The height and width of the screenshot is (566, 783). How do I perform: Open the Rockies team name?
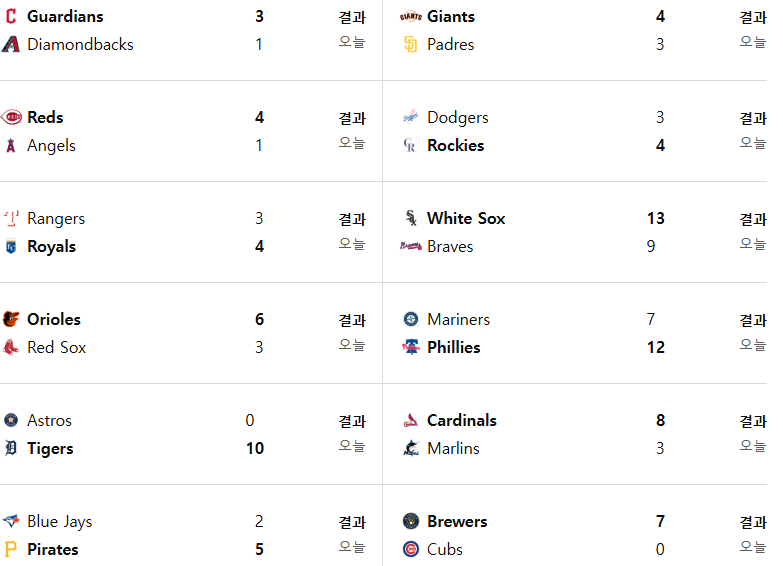pos(455,145)
